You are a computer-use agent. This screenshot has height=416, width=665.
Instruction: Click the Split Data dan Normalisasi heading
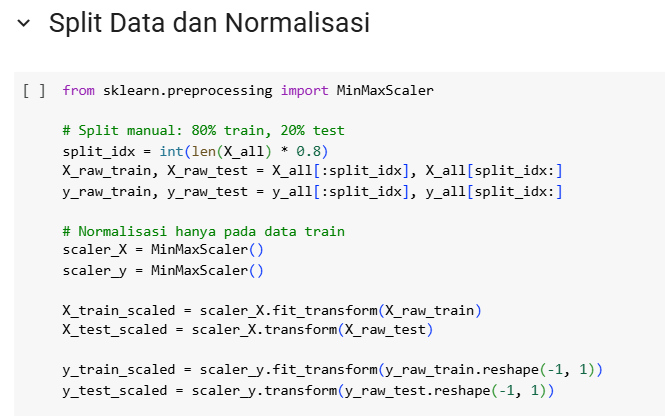pos(209,23)
